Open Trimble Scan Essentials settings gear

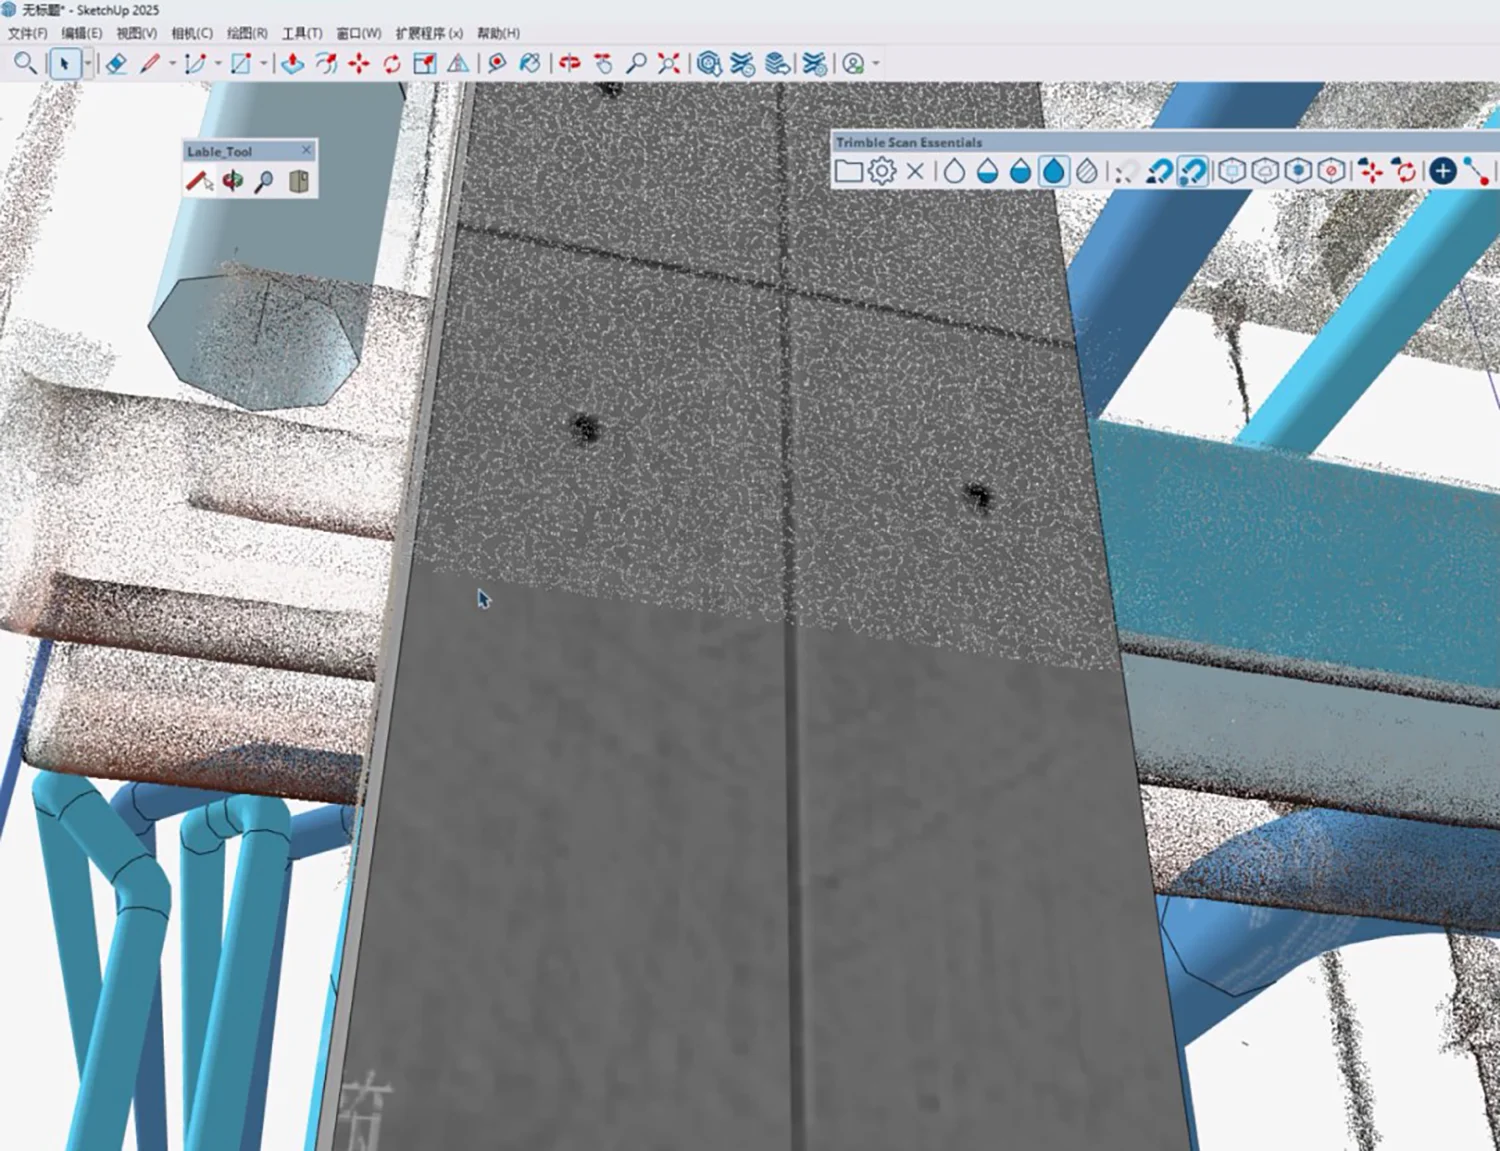click(x=881, y=172)
